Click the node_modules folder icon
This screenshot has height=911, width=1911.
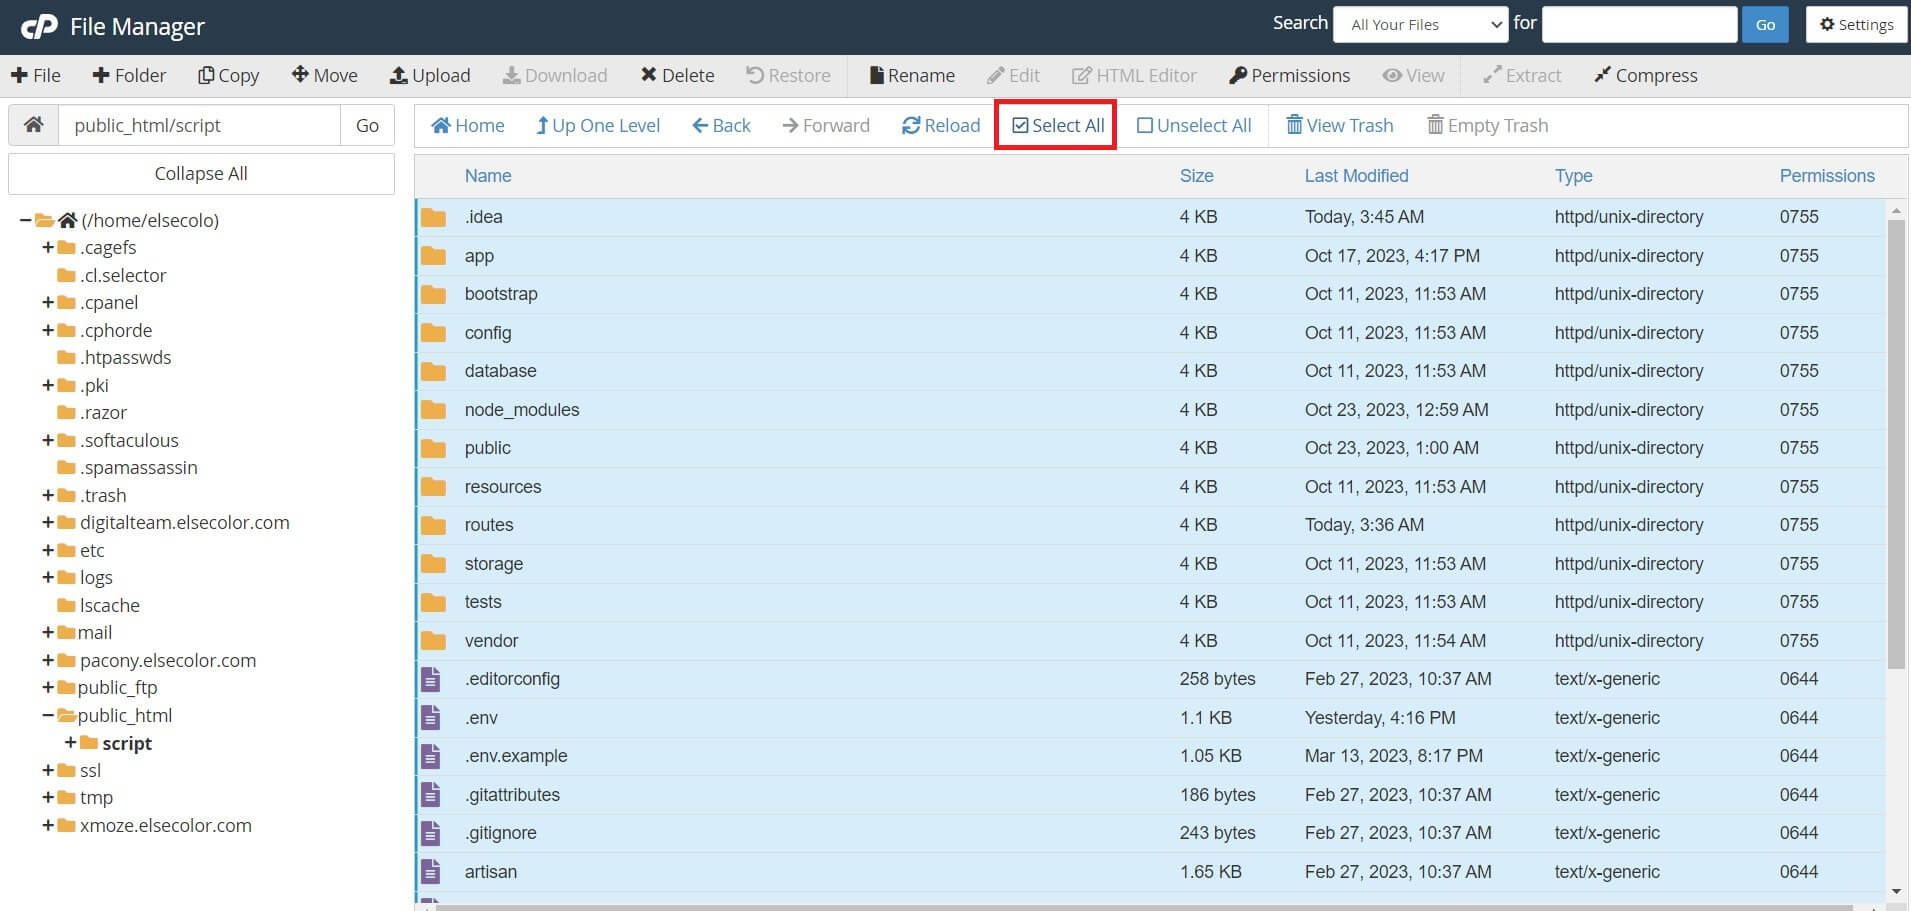pos(433,410)
